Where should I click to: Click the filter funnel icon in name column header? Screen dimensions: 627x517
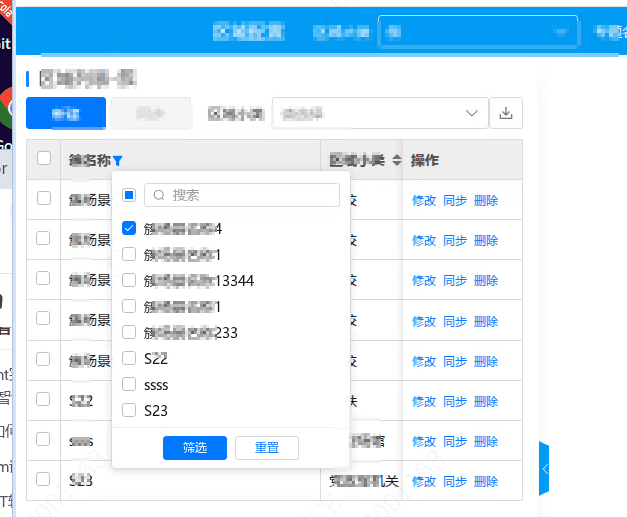(117, 161)
